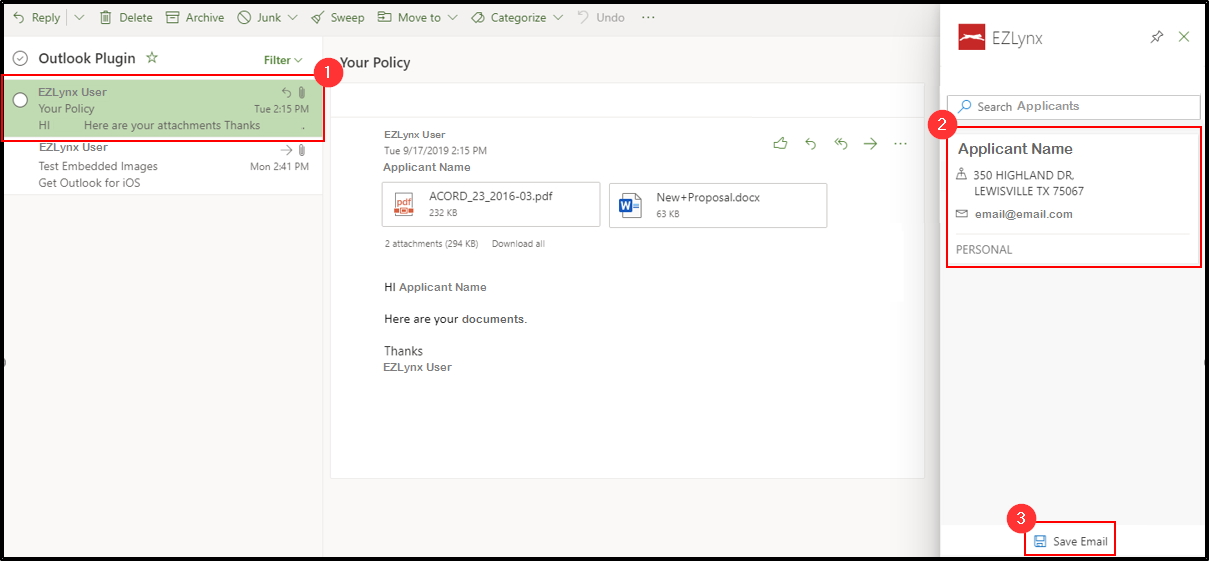Screen dimensions: 1209x561
Task: Click the Your Policy subject heading
Action: pos(375,62)
